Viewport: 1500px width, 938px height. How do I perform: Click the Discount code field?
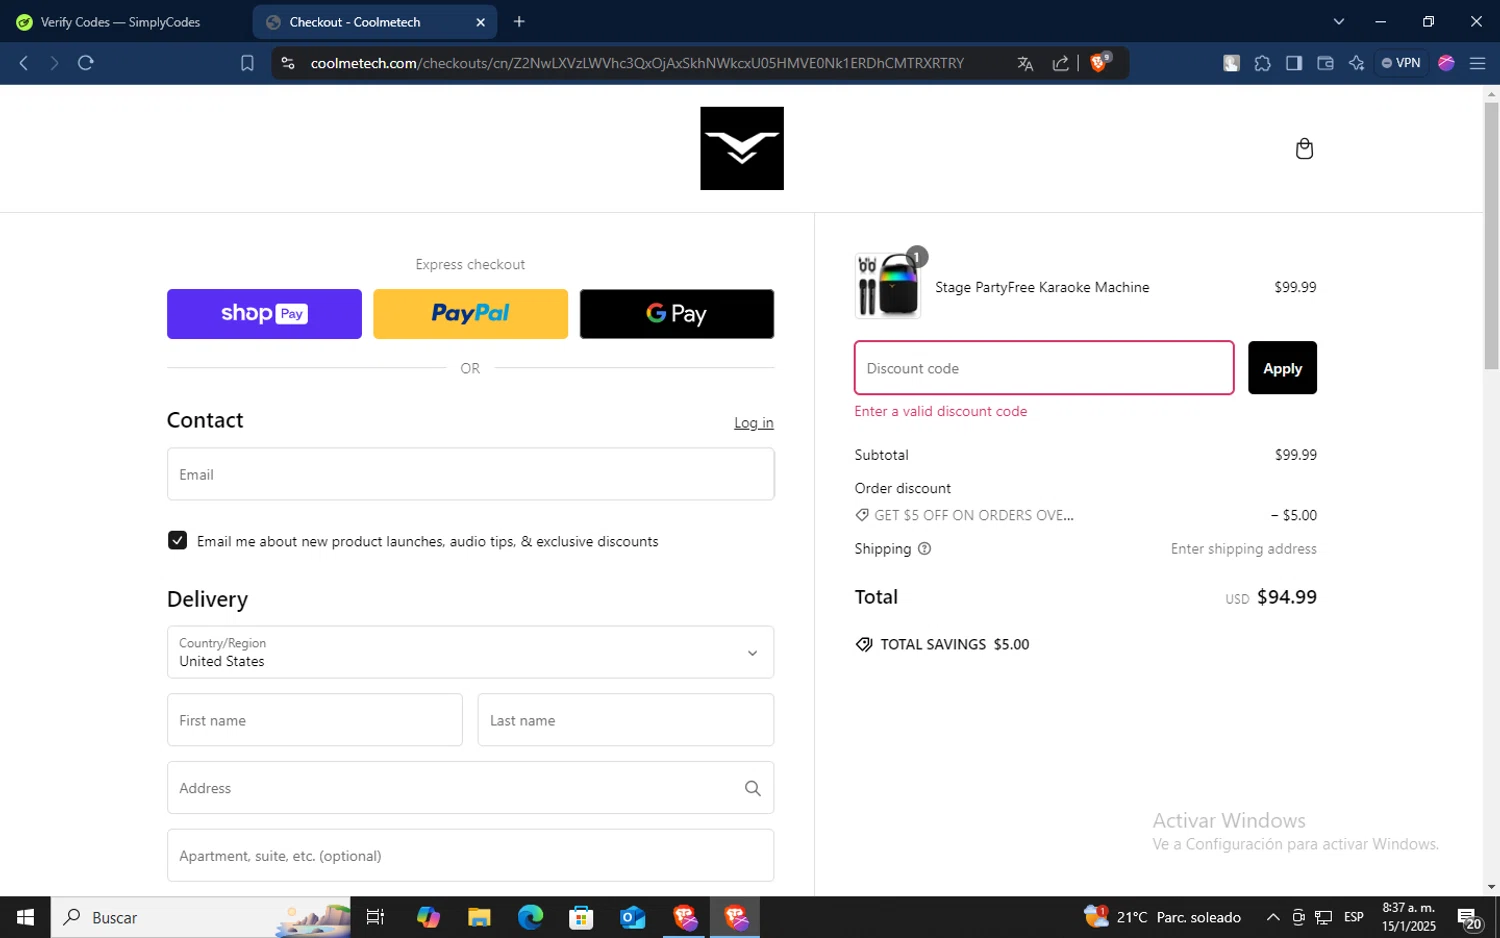pos(1044,368)
